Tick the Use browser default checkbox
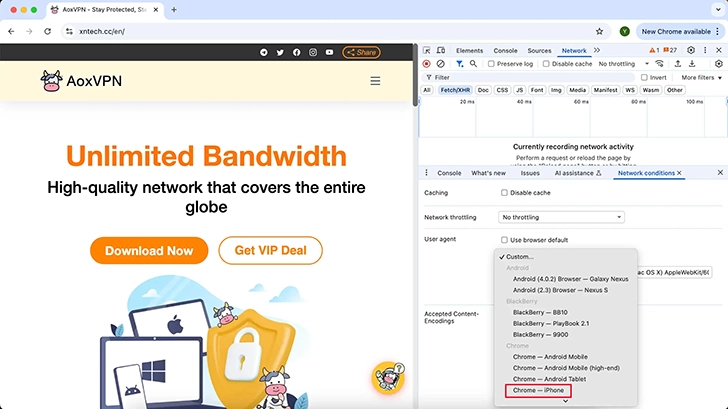Viewport: 728px width, 409px height. click(505, 240)
